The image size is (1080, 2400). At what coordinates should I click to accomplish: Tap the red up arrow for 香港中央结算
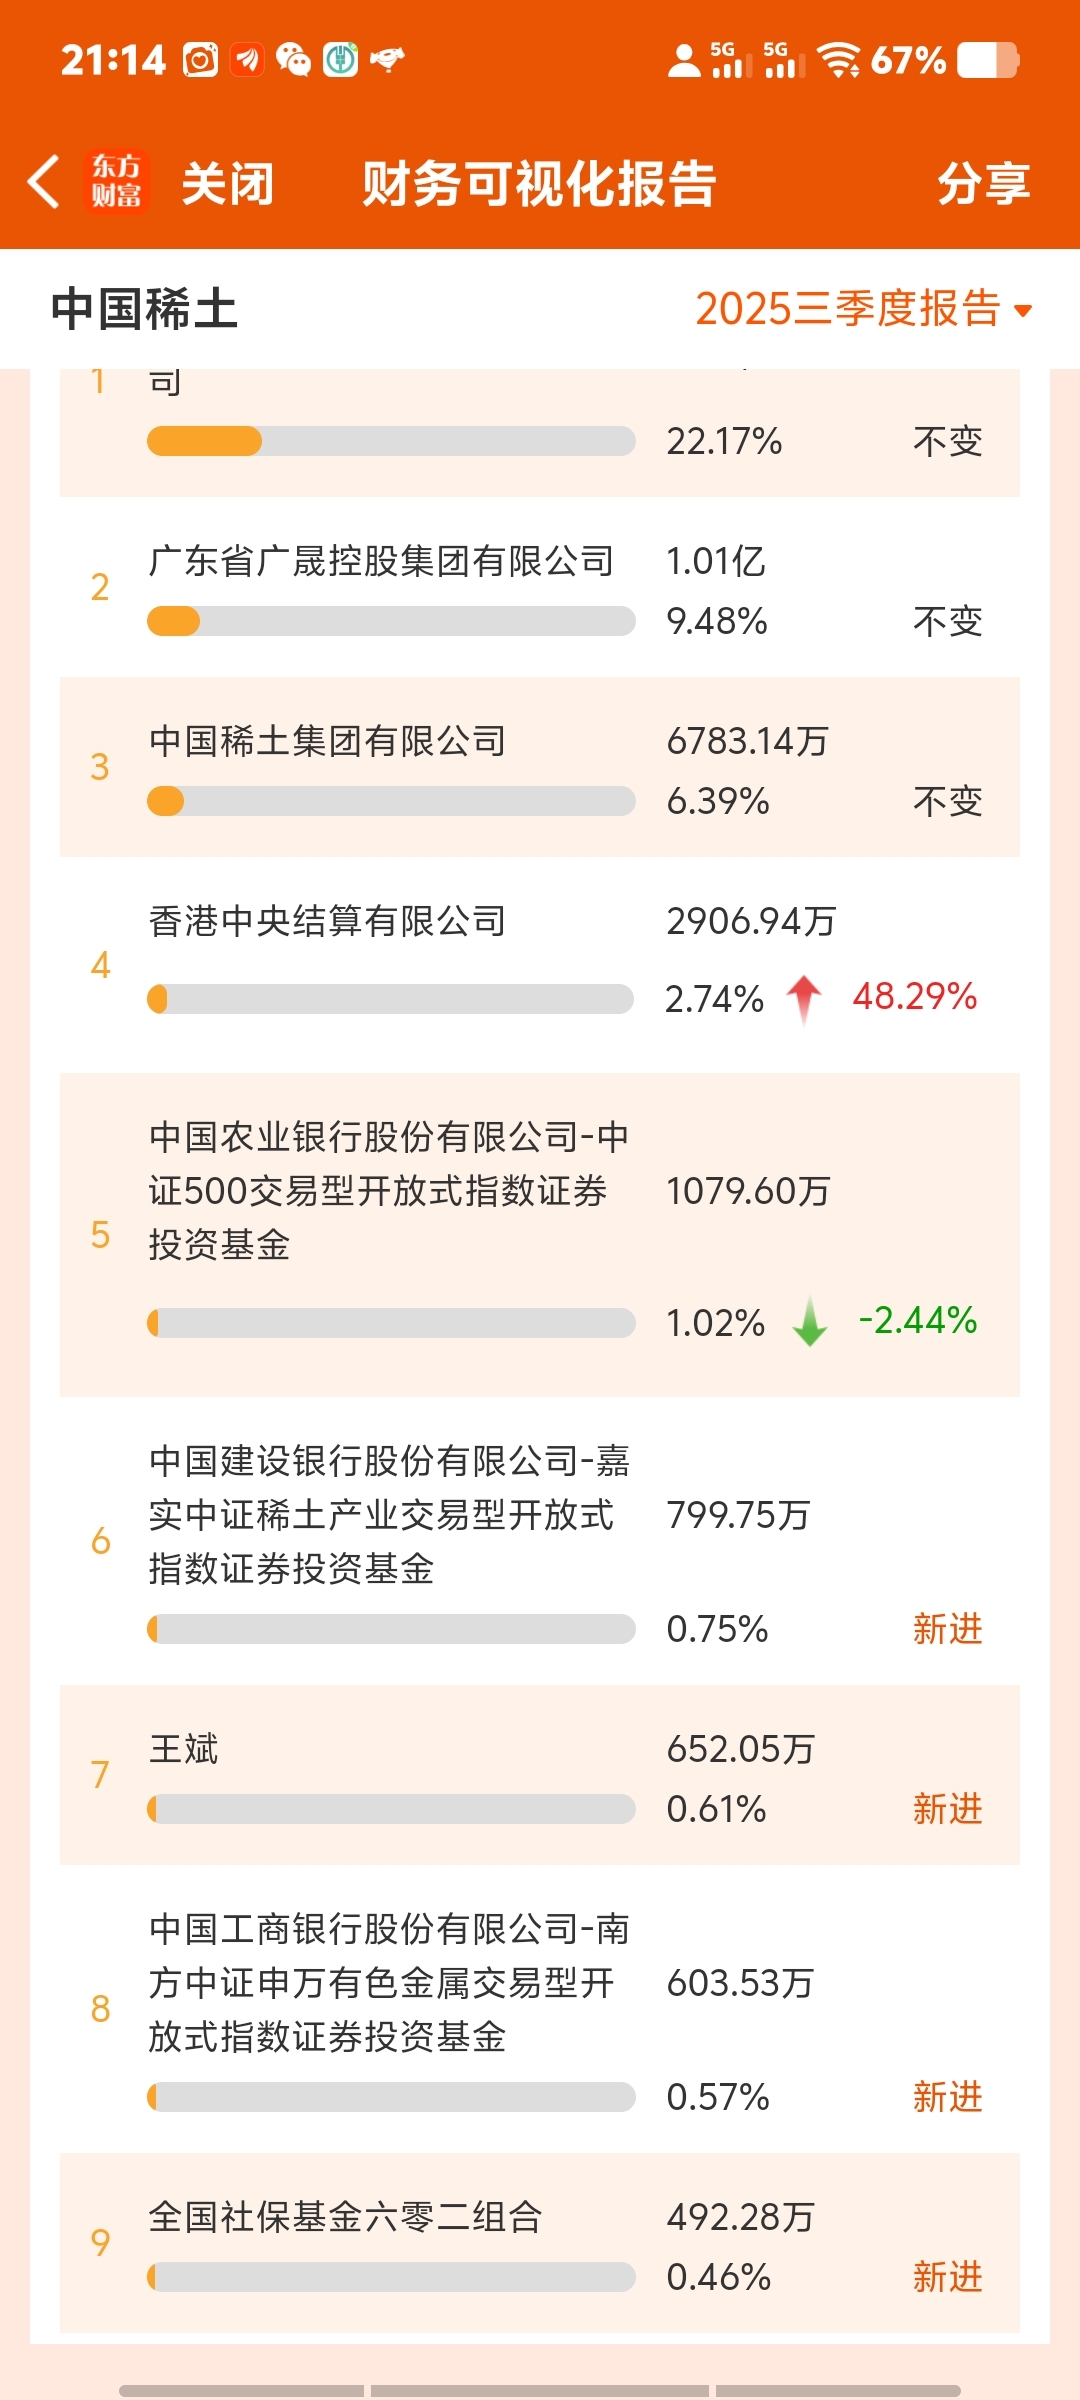804,999
